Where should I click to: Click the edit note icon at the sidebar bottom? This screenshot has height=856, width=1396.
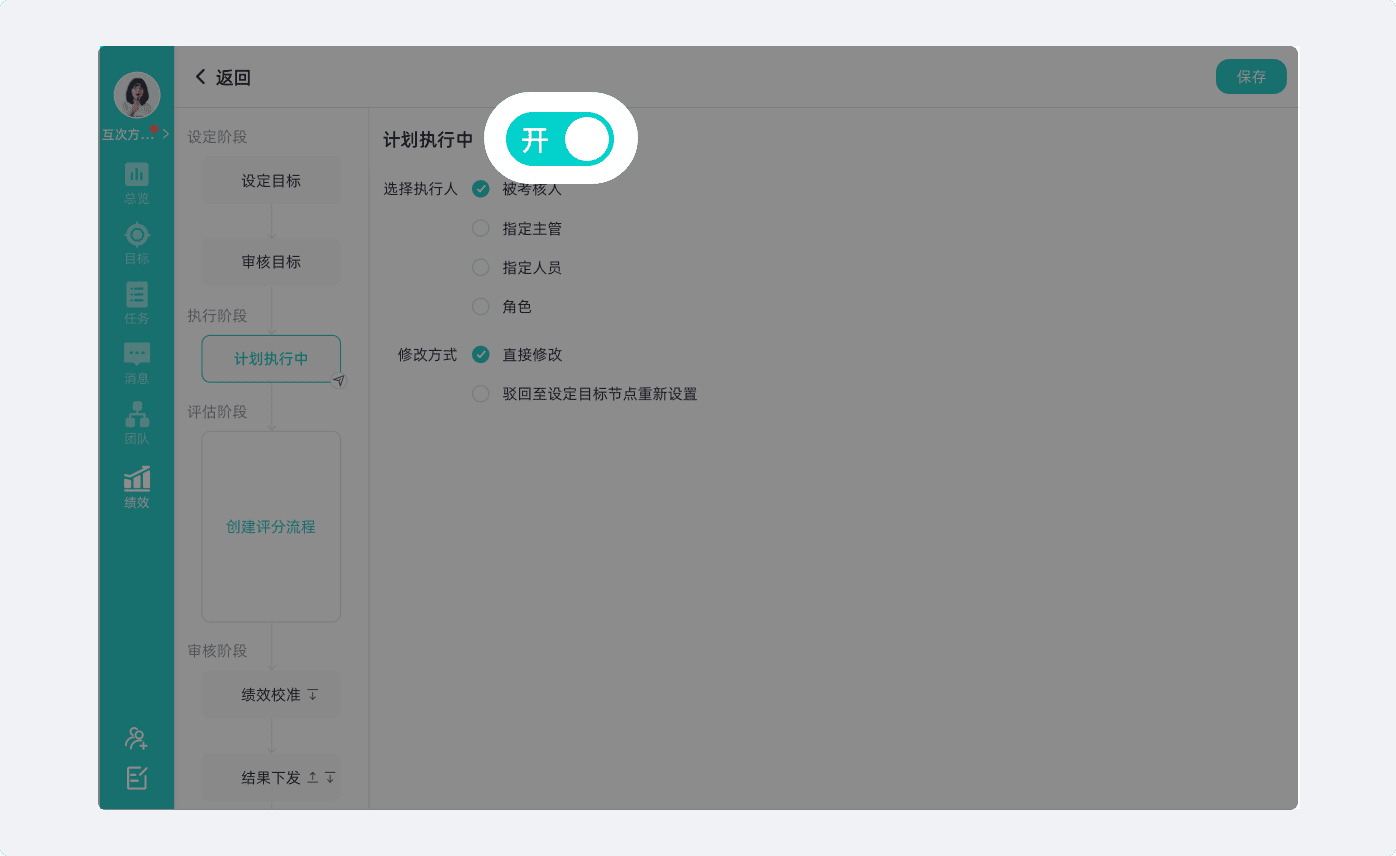[137, 778]
